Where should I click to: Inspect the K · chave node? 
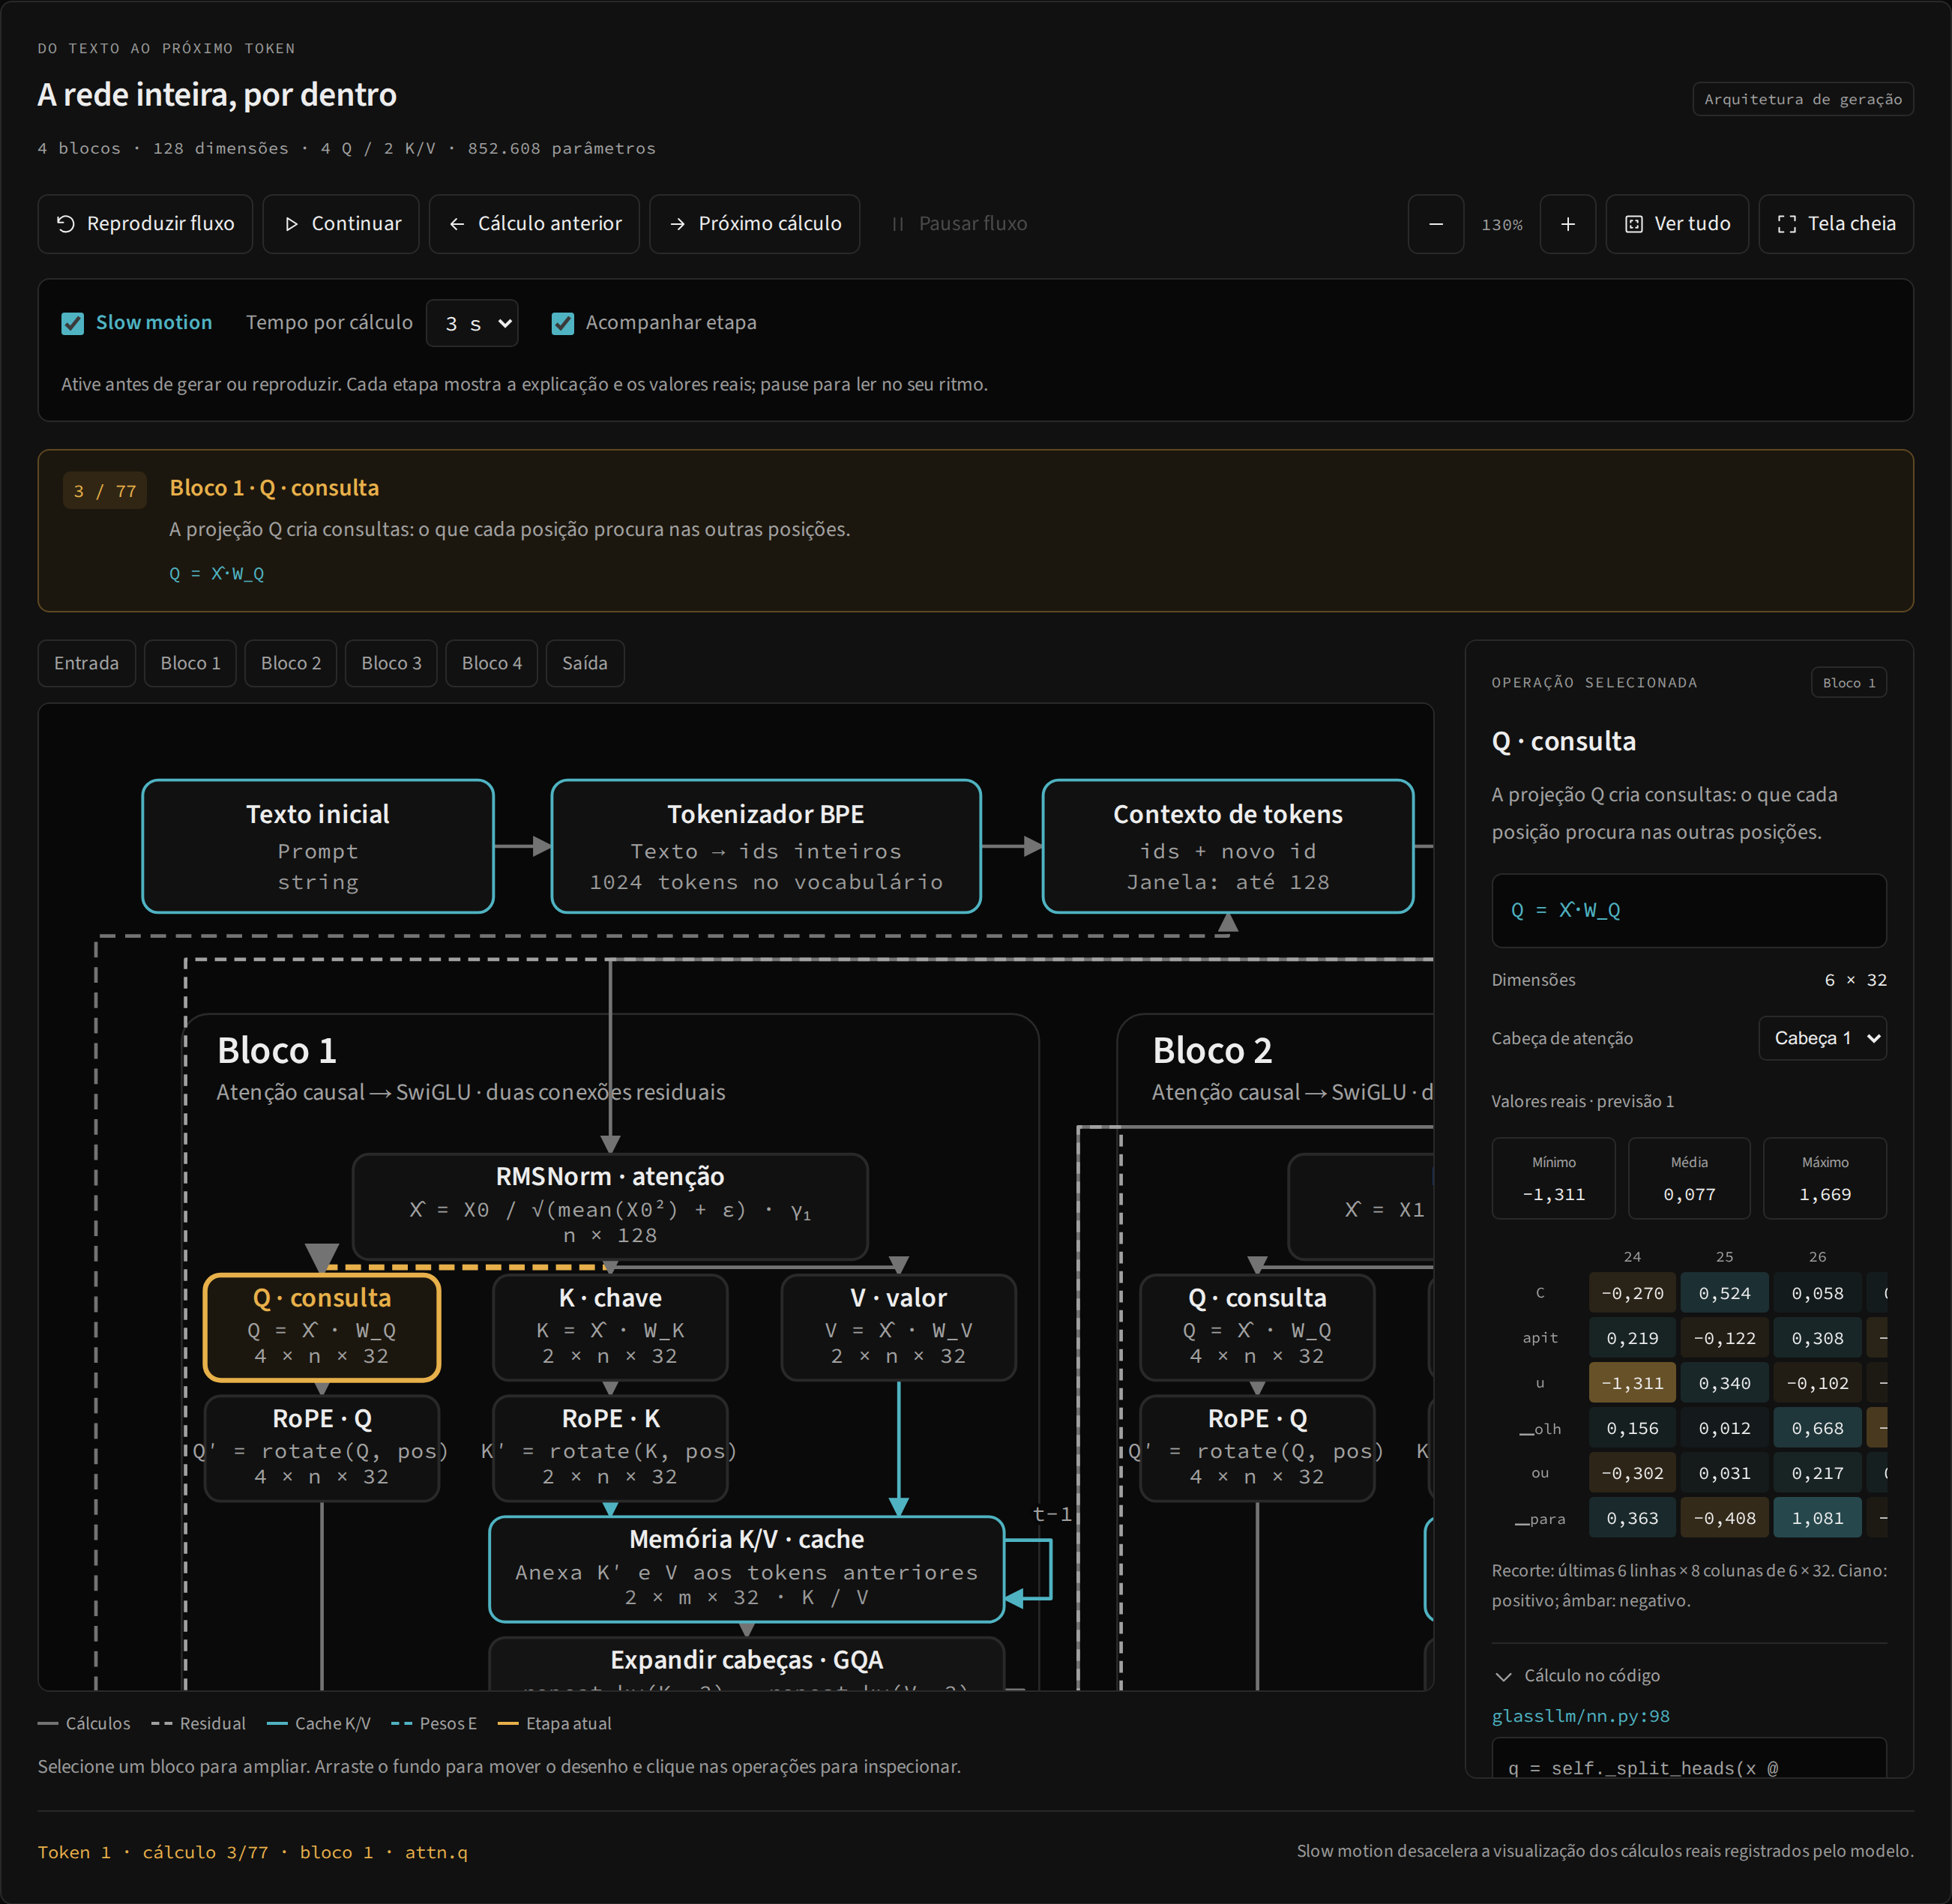pyautogui.click(x=610, y=1327)
